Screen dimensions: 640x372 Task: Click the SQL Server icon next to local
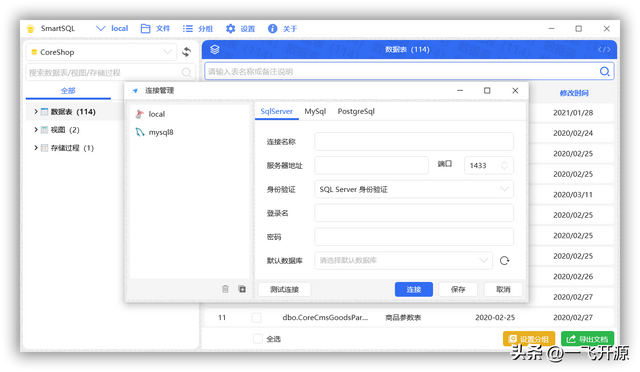(140, 114)
